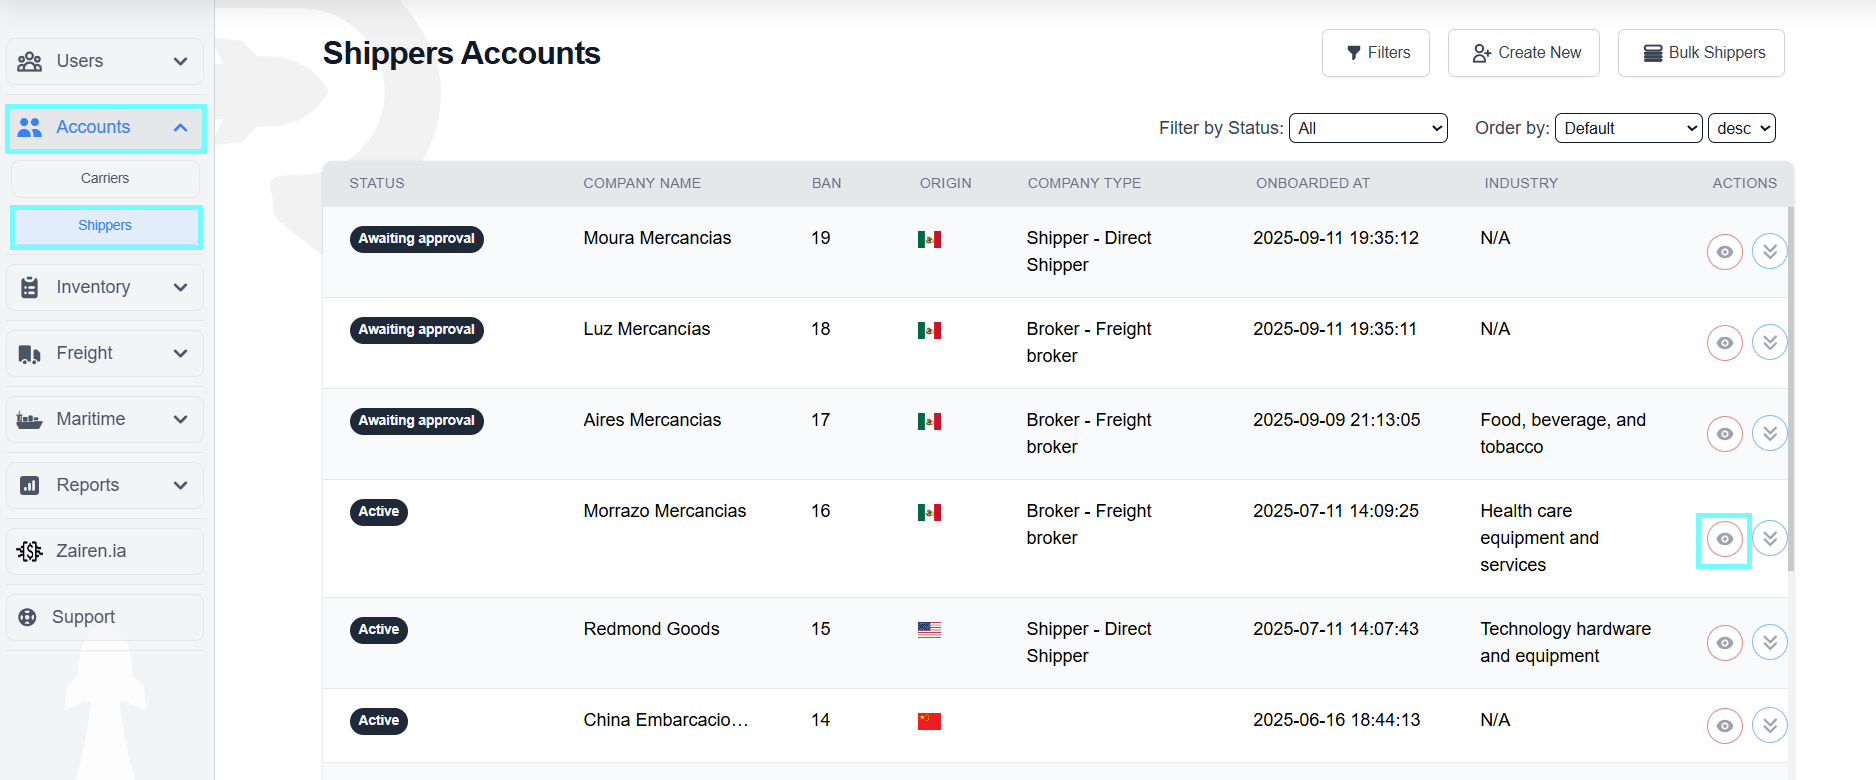This screenshot has height=780, width=1876.
Task: View Luz Mercancías with eye icon
Action: [1725, 343]
